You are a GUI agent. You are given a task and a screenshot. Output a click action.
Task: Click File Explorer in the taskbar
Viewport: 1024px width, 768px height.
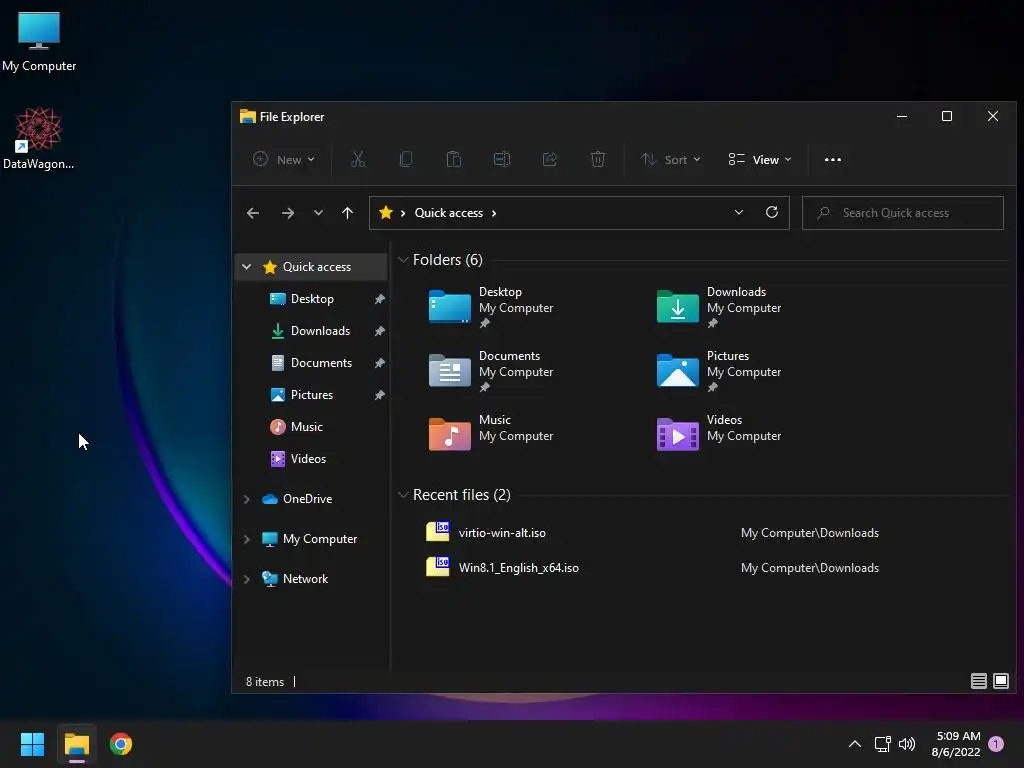(x=76, y=744)
